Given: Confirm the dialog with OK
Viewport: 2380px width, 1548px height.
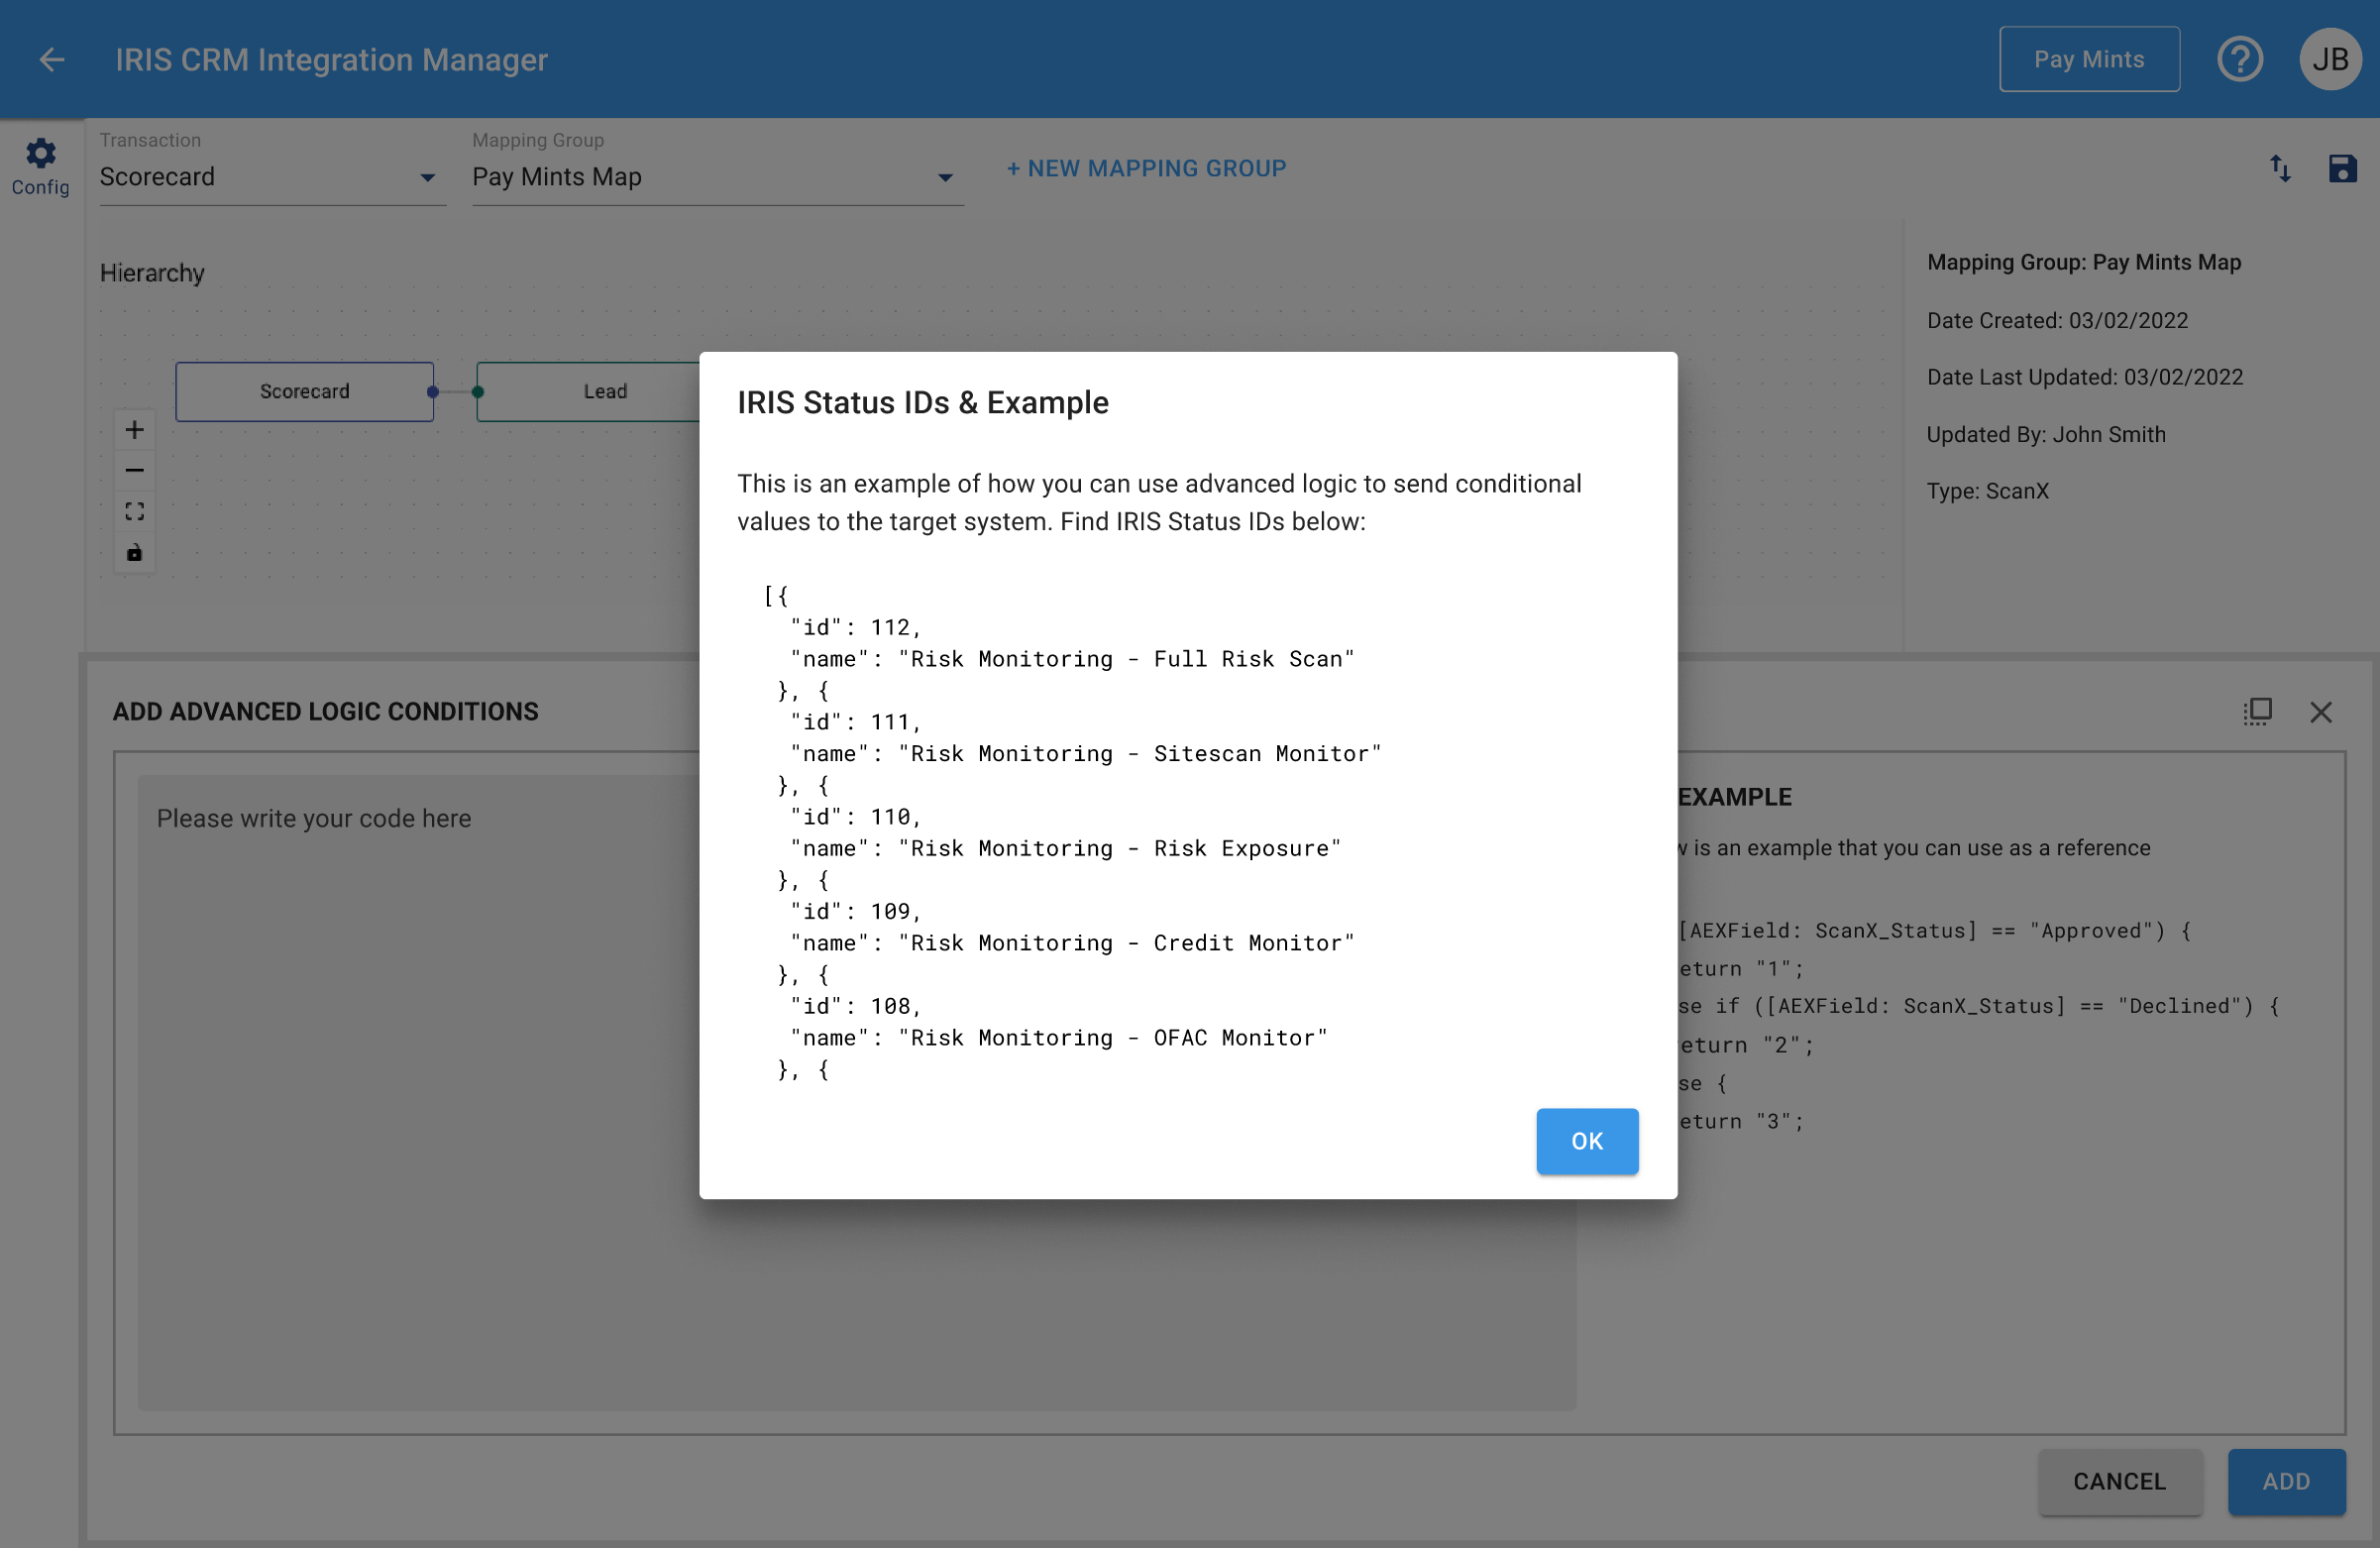Looking at the screenshot, I should click(1587, 1140).
